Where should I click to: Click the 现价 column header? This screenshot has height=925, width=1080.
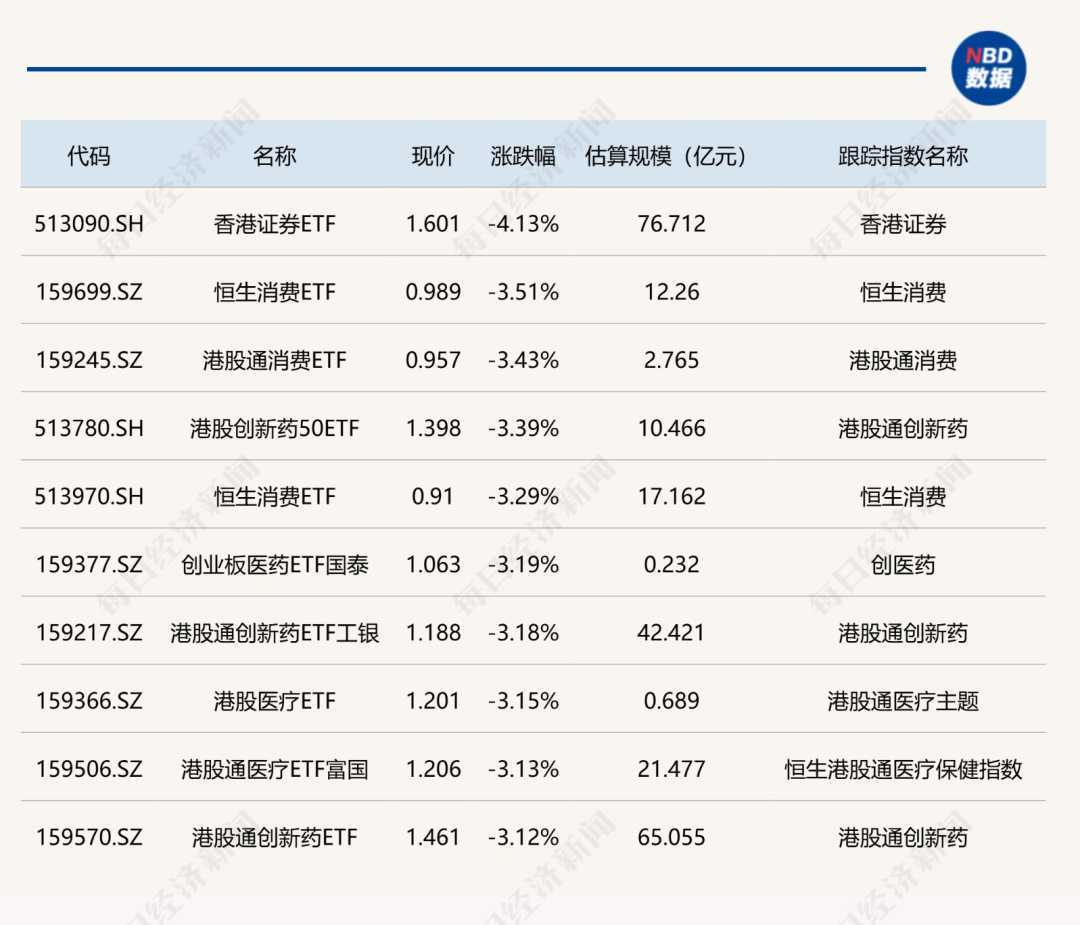[x=433, y=156]
